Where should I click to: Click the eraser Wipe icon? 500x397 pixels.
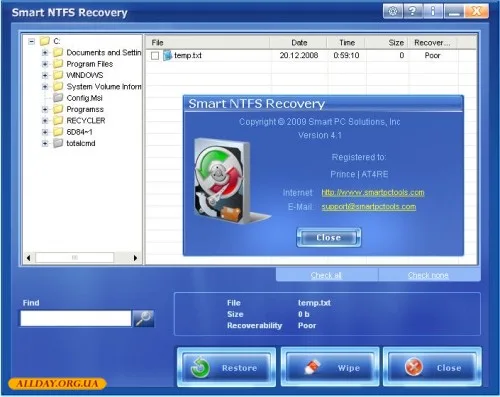pyautogui.click(x=312, y=367)
